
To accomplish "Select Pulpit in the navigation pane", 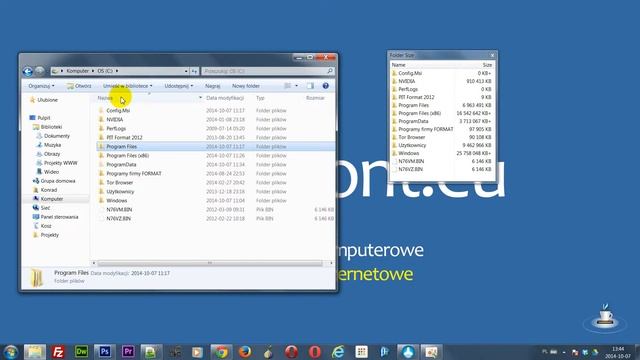I will (40, 118).
